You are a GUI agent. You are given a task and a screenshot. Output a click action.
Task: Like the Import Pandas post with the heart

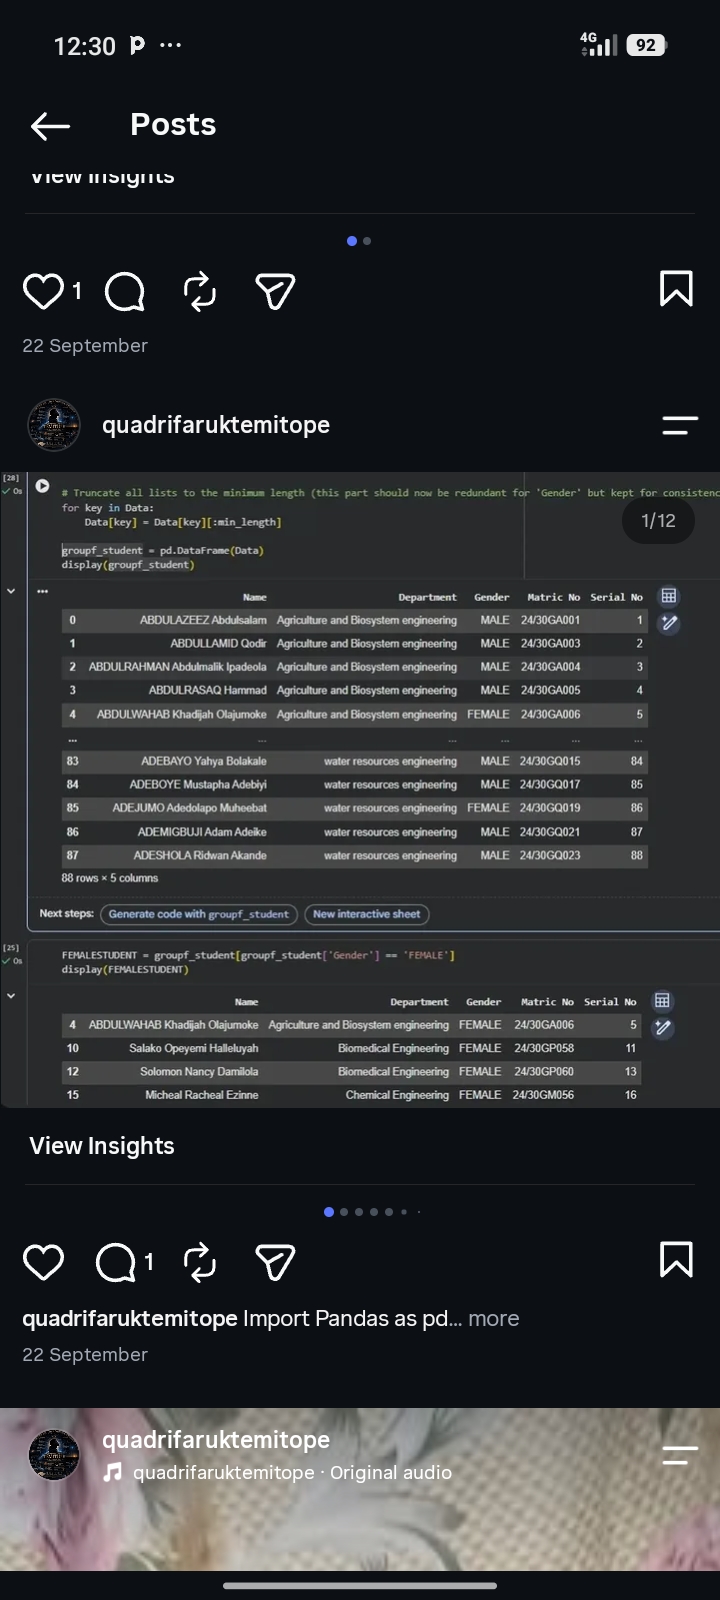(43, 1262)
